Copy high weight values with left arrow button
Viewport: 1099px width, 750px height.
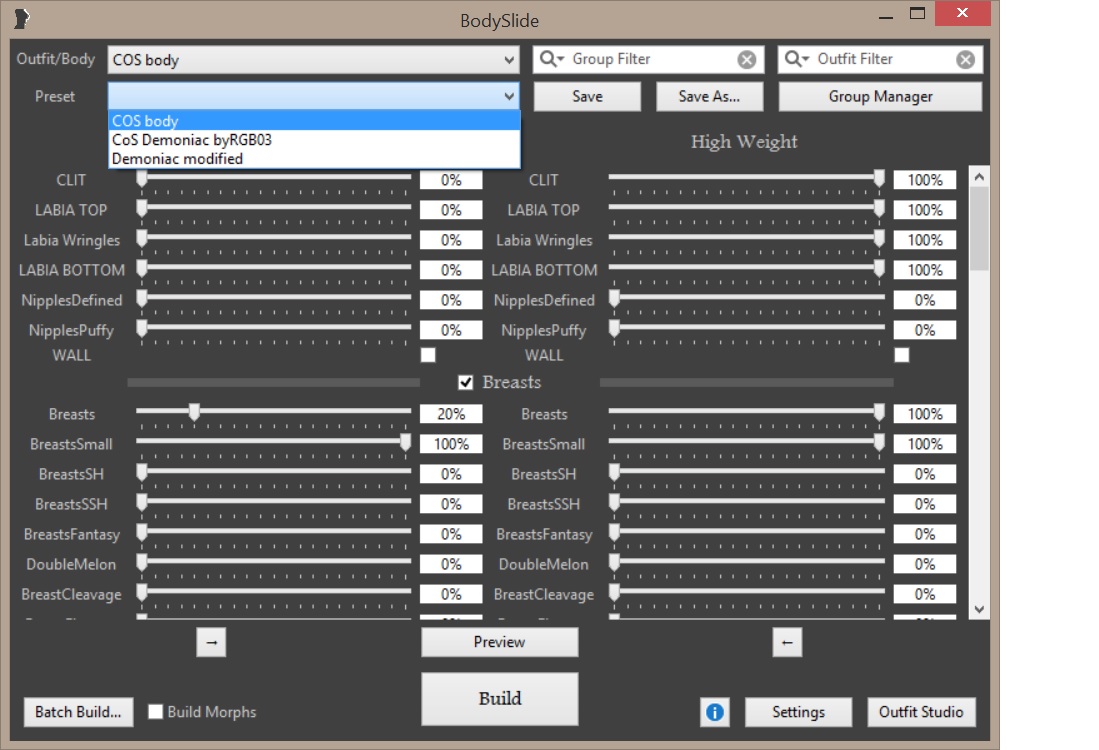click(787, 642)
